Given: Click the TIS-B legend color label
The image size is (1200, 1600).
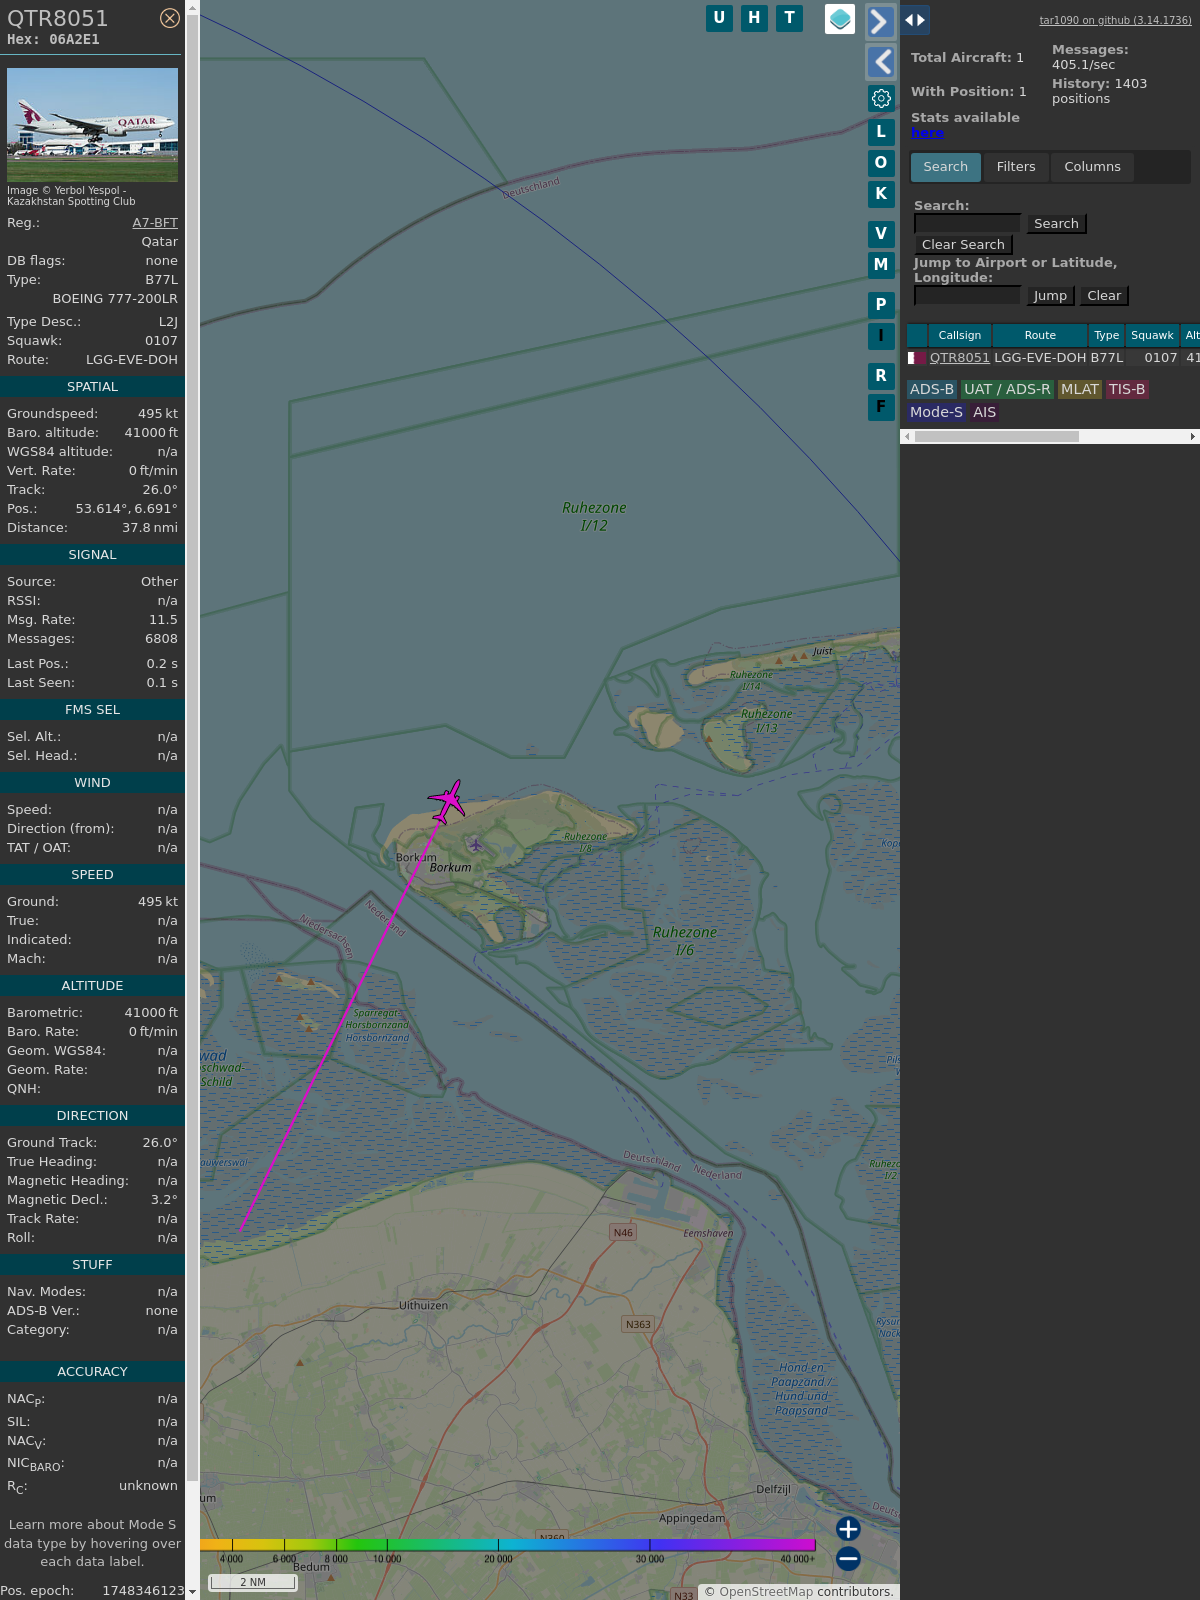Looking at the screenshot, I should pyautogui.click(x=1127, y=390).
